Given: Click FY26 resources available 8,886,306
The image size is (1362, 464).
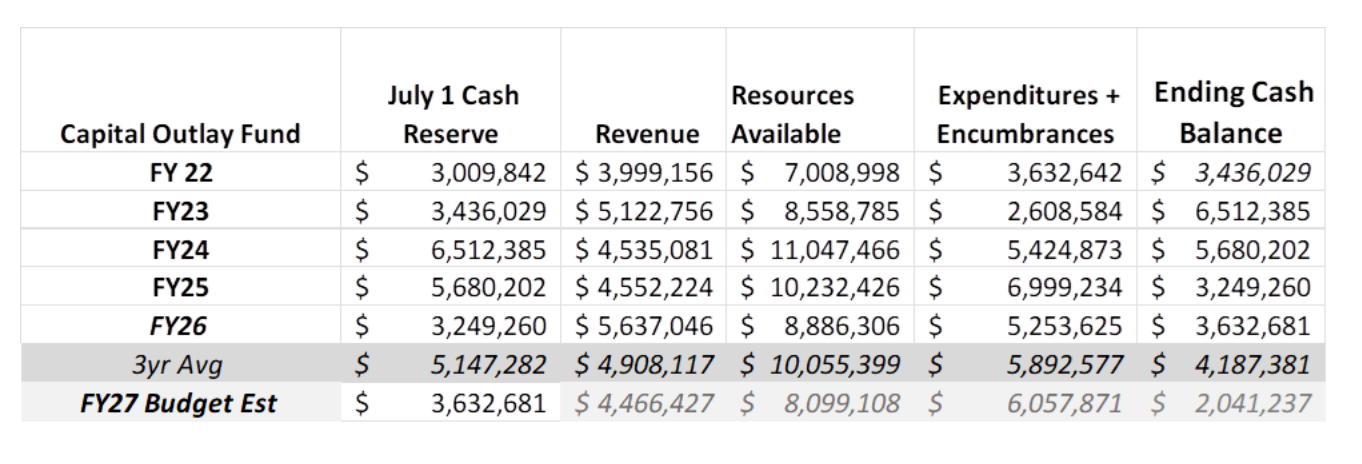Looking at the screenshot, I should click(x=842, y=327).
